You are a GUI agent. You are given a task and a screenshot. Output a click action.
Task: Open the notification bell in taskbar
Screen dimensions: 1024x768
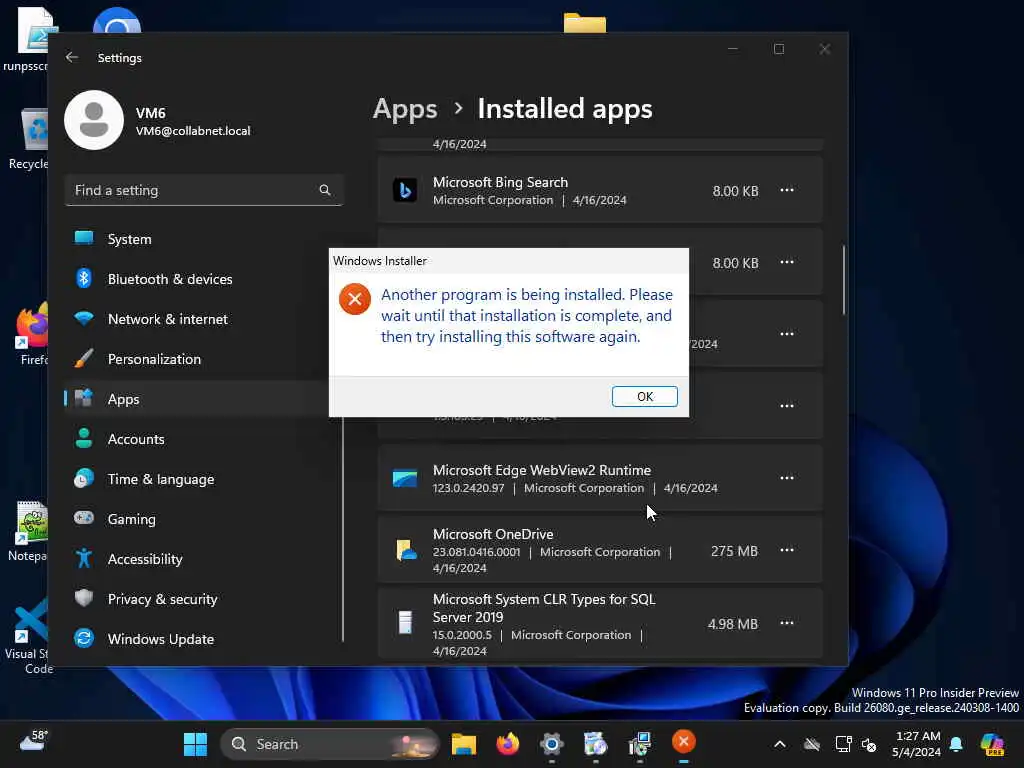coord(956,744)
